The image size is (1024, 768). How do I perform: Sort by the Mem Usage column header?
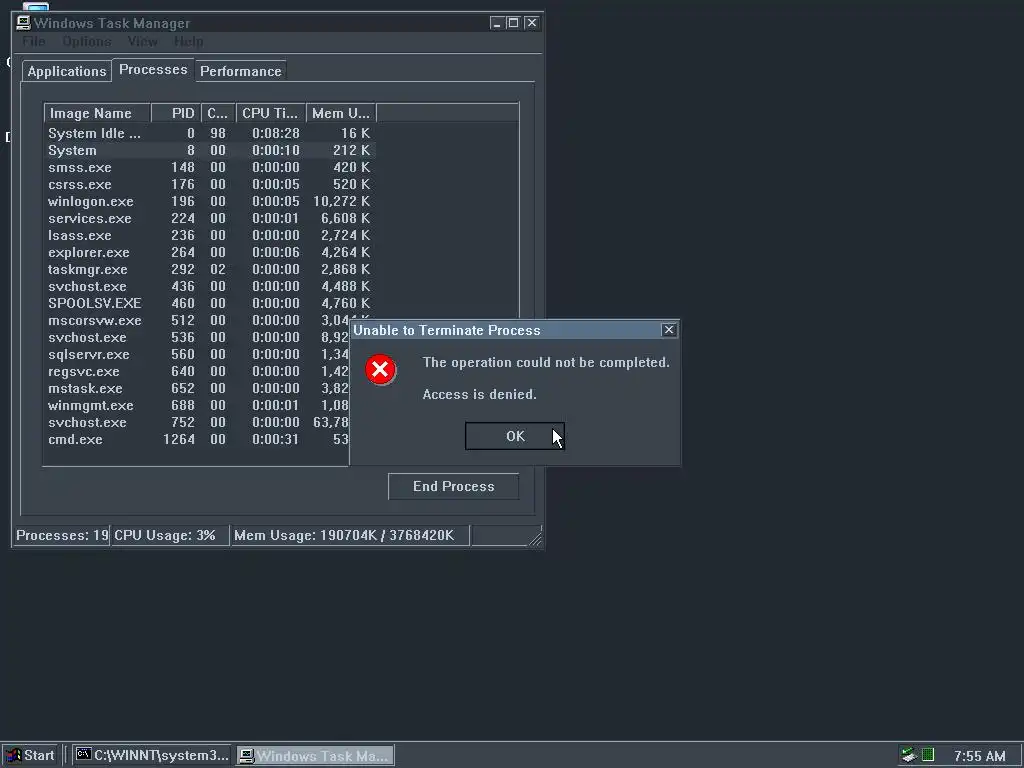341,113
